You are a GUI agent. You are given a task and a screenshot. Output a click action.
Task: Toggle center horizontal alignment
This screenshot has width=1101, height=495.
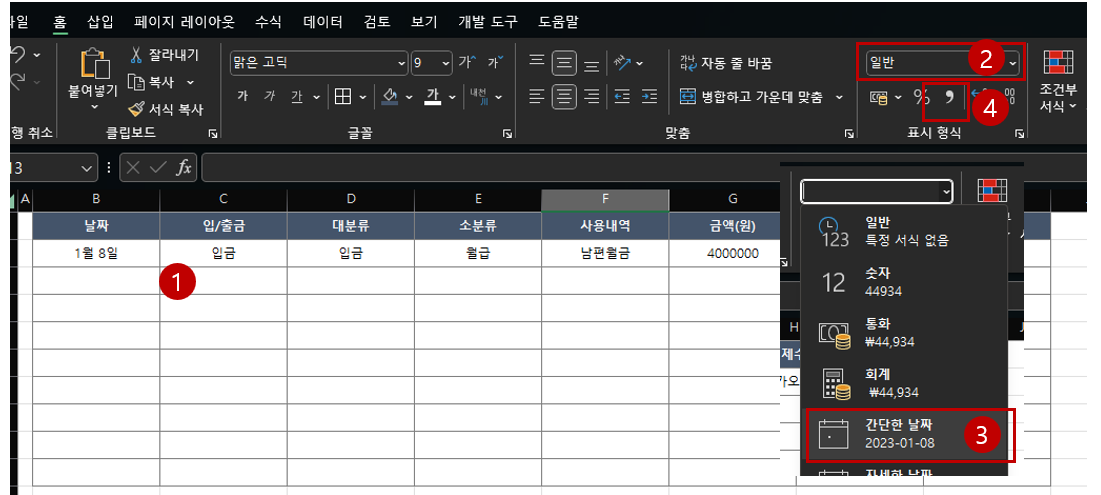click(x=564, y=97)
